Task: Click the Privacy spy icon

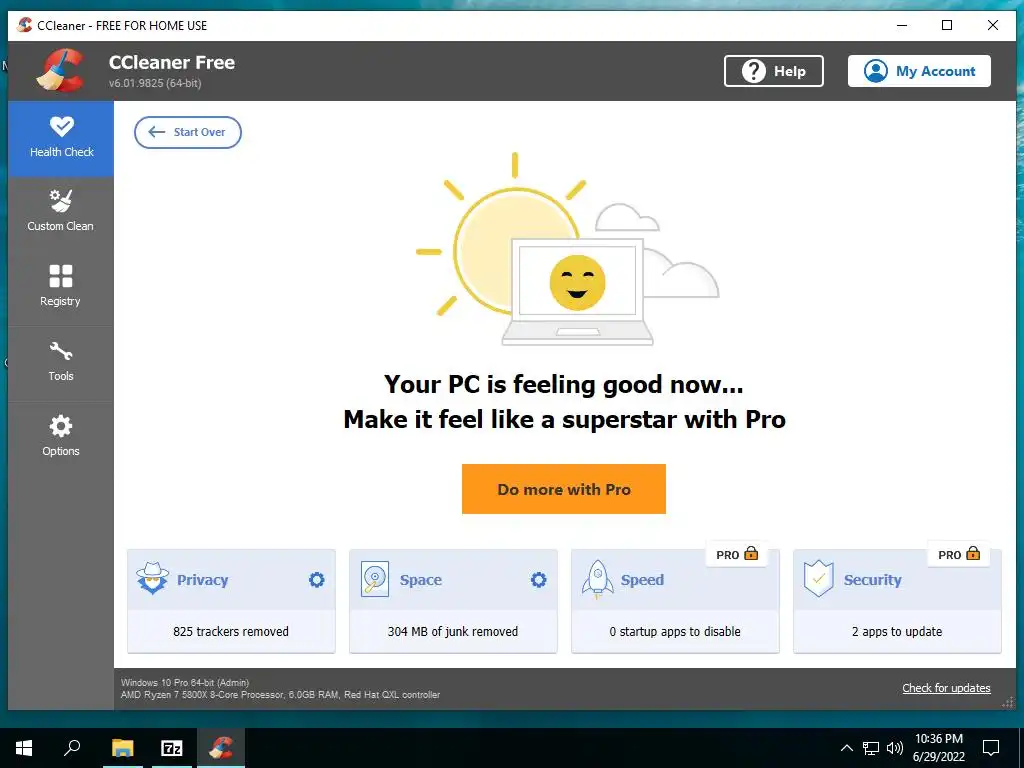Action: click(x=152, y=578)
